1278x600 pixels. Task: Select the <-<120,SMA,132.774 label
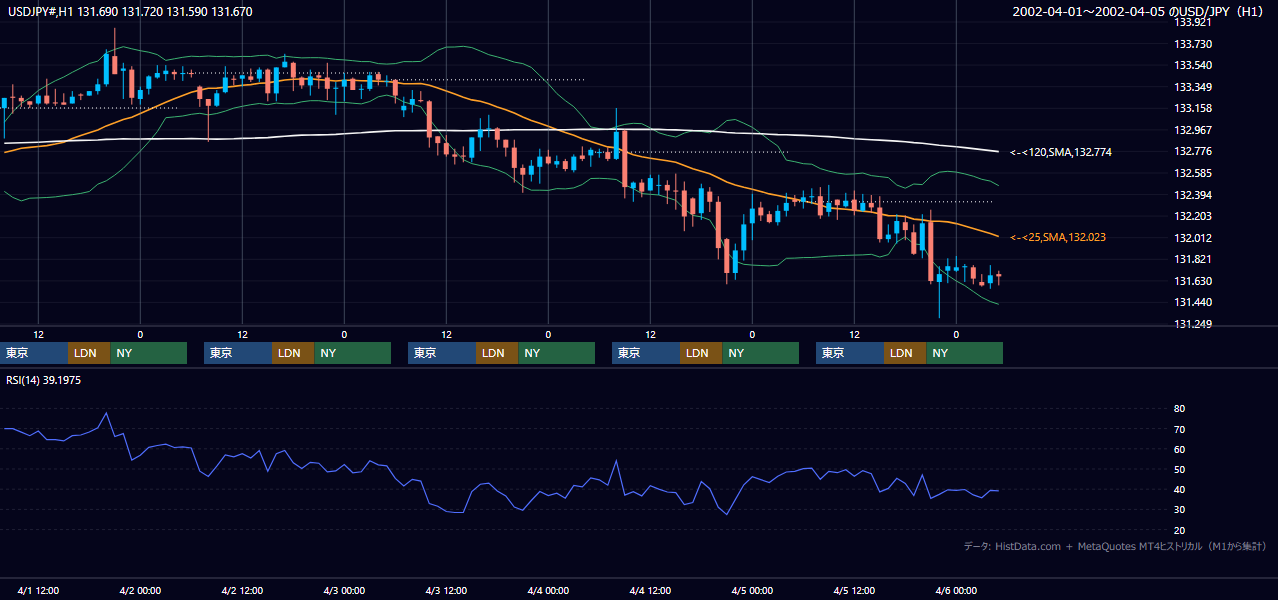tap(1061, 152)
